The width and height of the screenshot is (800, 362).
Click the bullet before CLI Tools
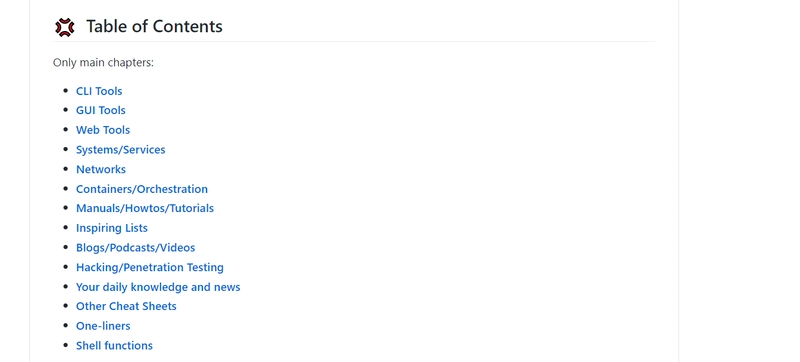click(65, 91)
